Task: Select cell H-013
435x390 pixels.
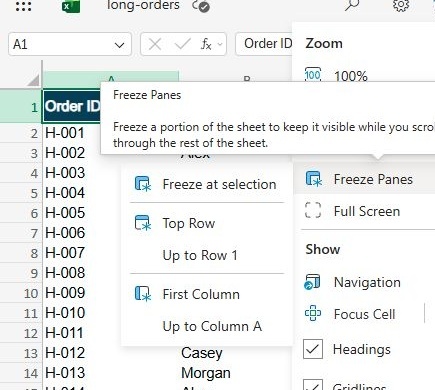Action: [x=110, y=373]
